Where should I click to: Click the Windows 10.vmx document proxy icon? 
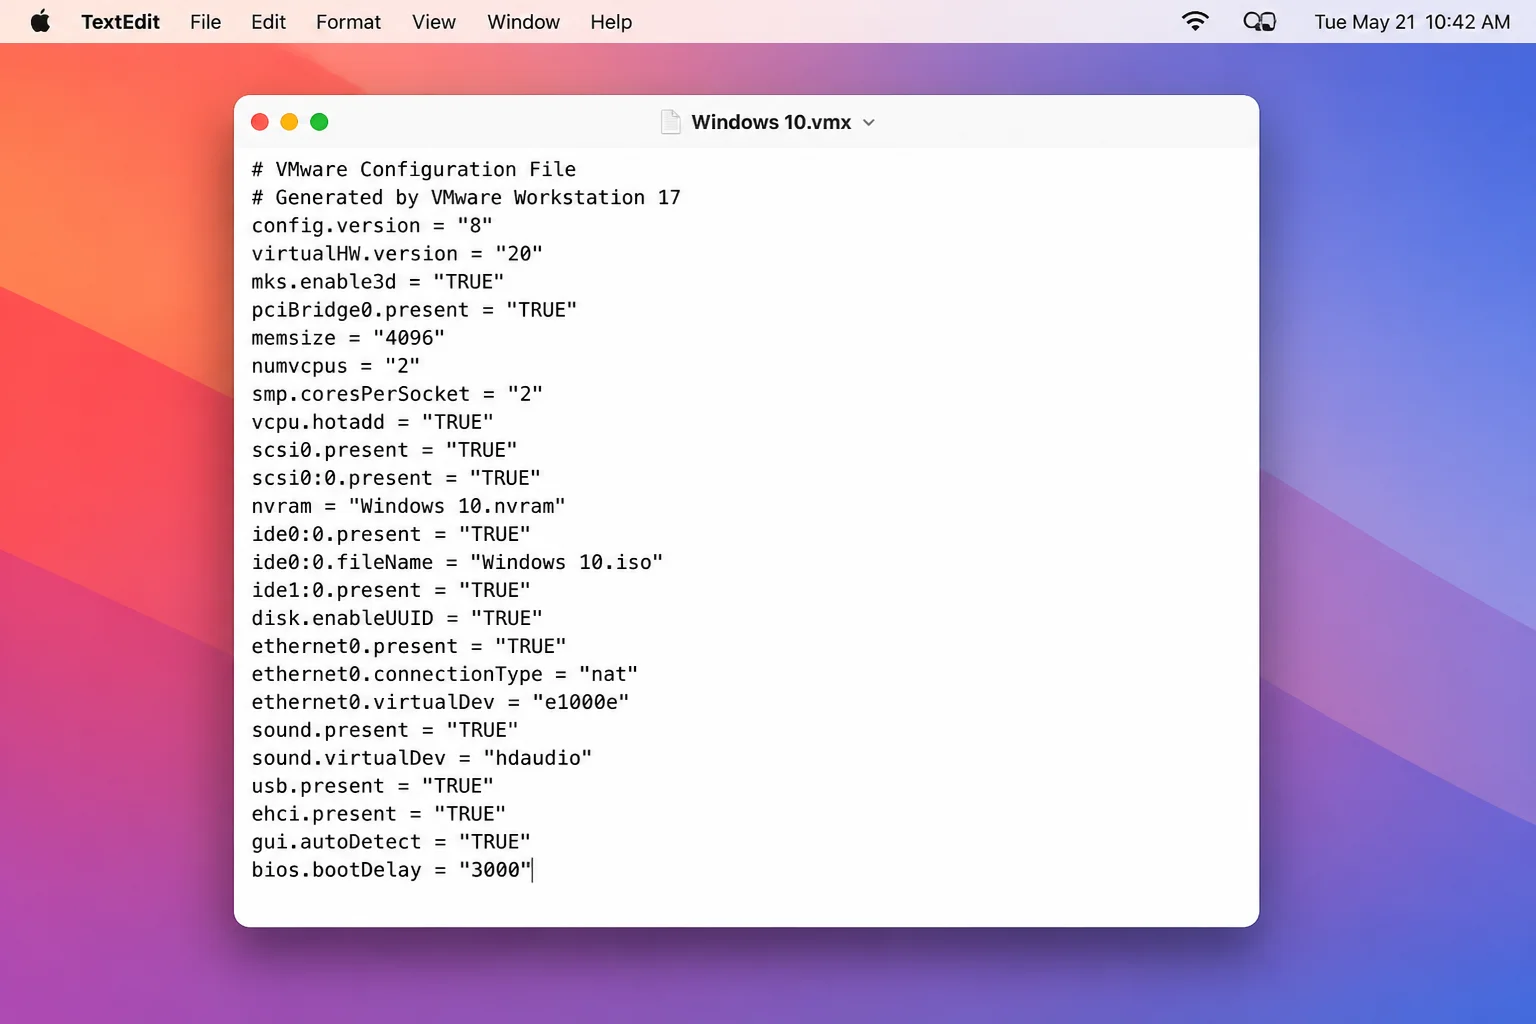tap(670, 122)
